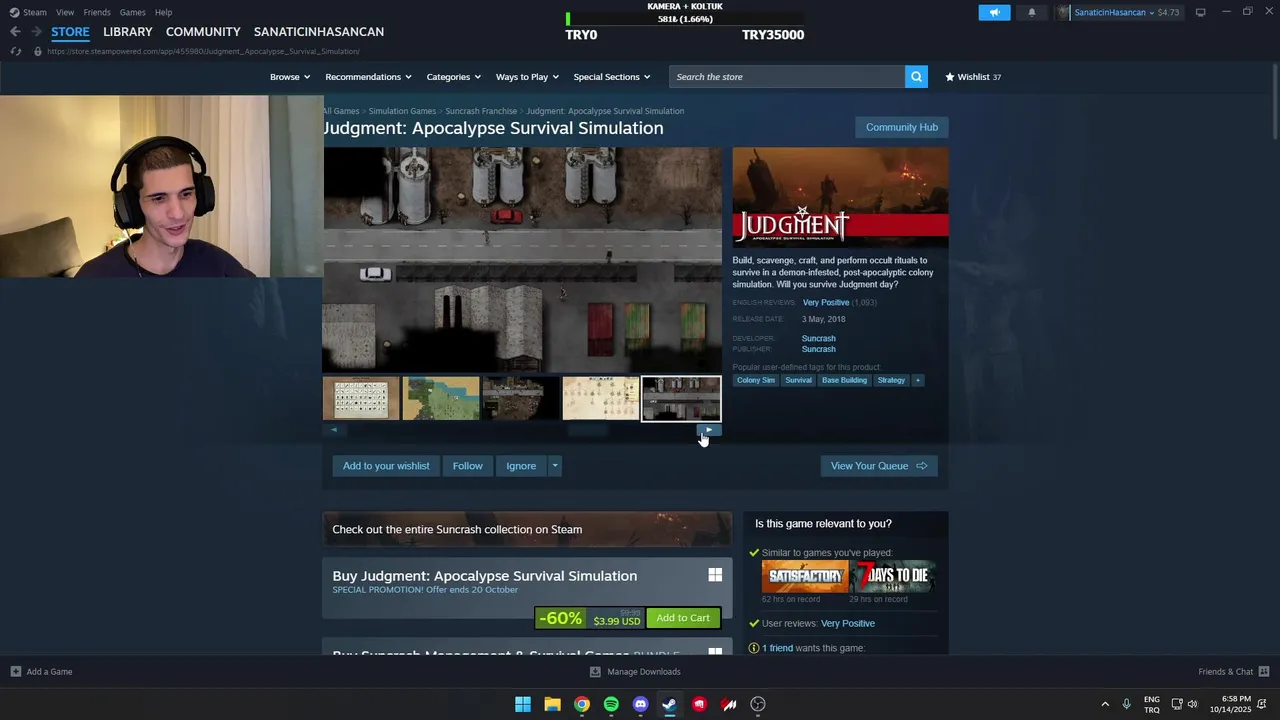Open the 1 friend wants this link
Screen dimensions: 1280x720
777,648
